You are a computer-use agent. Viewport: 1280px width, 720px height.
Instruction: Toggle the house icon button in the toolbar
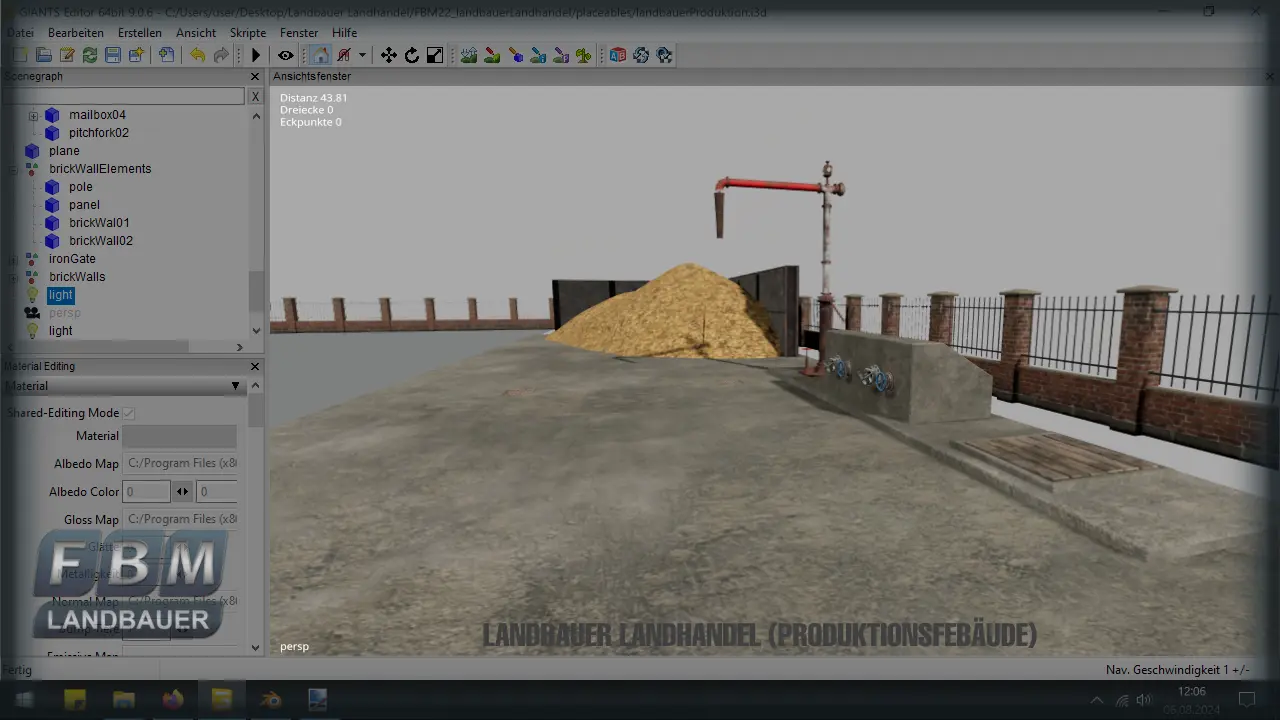pos(320,55)
